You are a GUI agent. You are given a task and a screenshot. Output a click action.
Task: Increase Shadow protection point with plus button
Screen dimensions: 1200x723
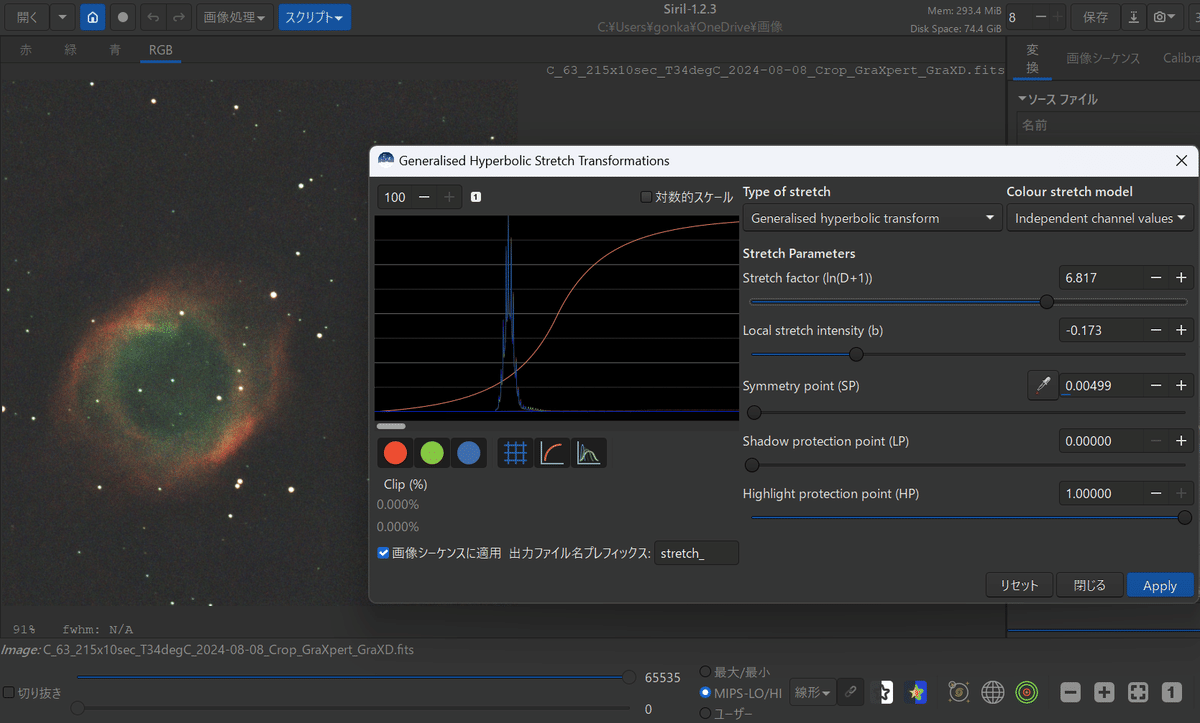pos(1181,441)
